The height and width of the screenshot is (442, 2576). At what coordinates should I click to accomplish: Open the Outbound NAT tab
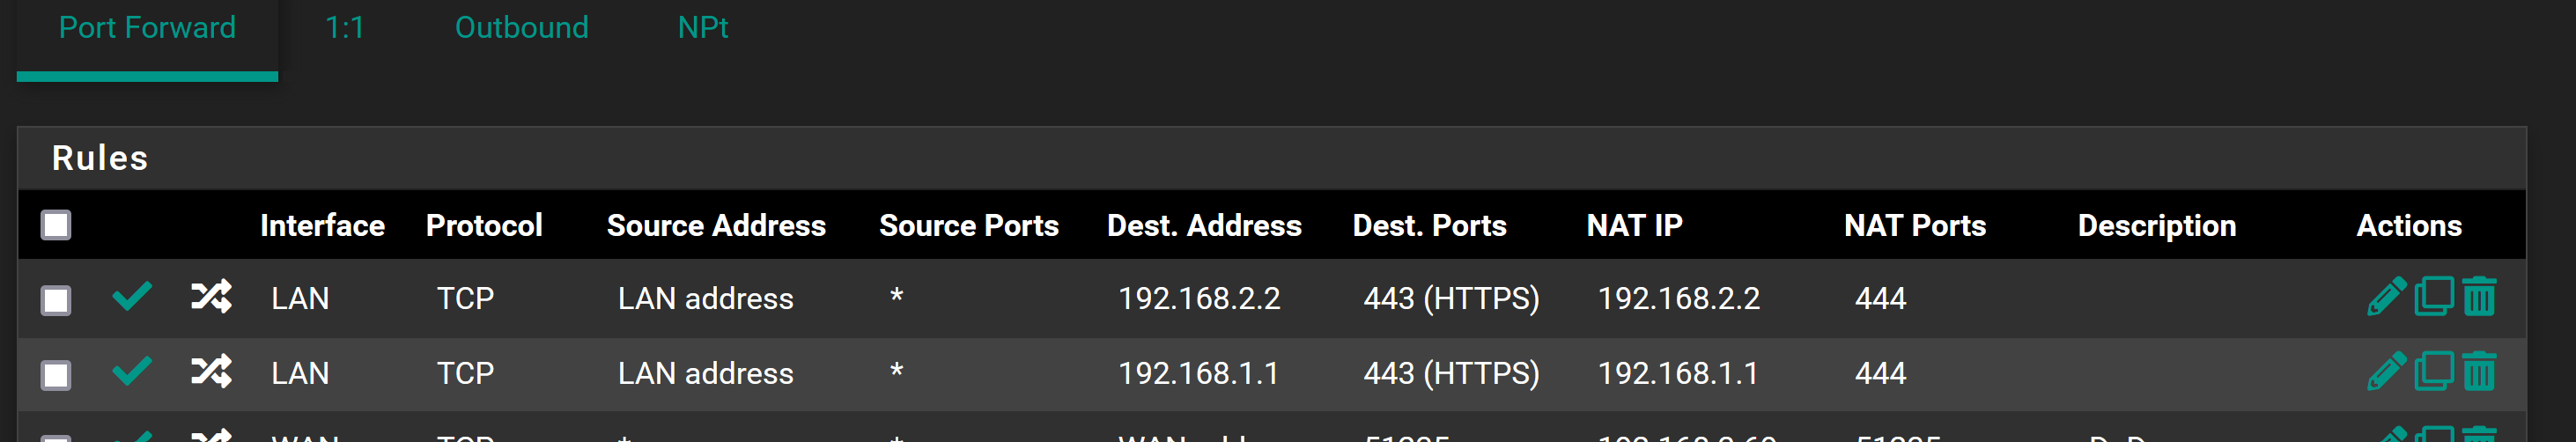tap(521, 28)
